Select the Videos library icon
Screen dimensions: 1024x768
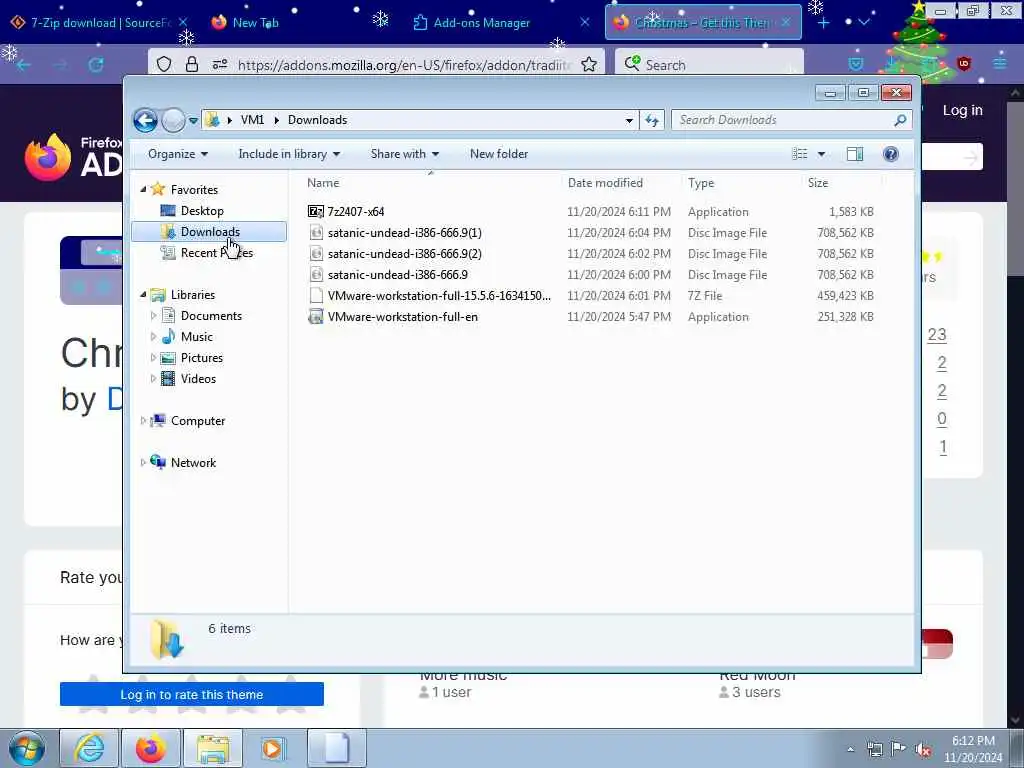pos(168,379)
